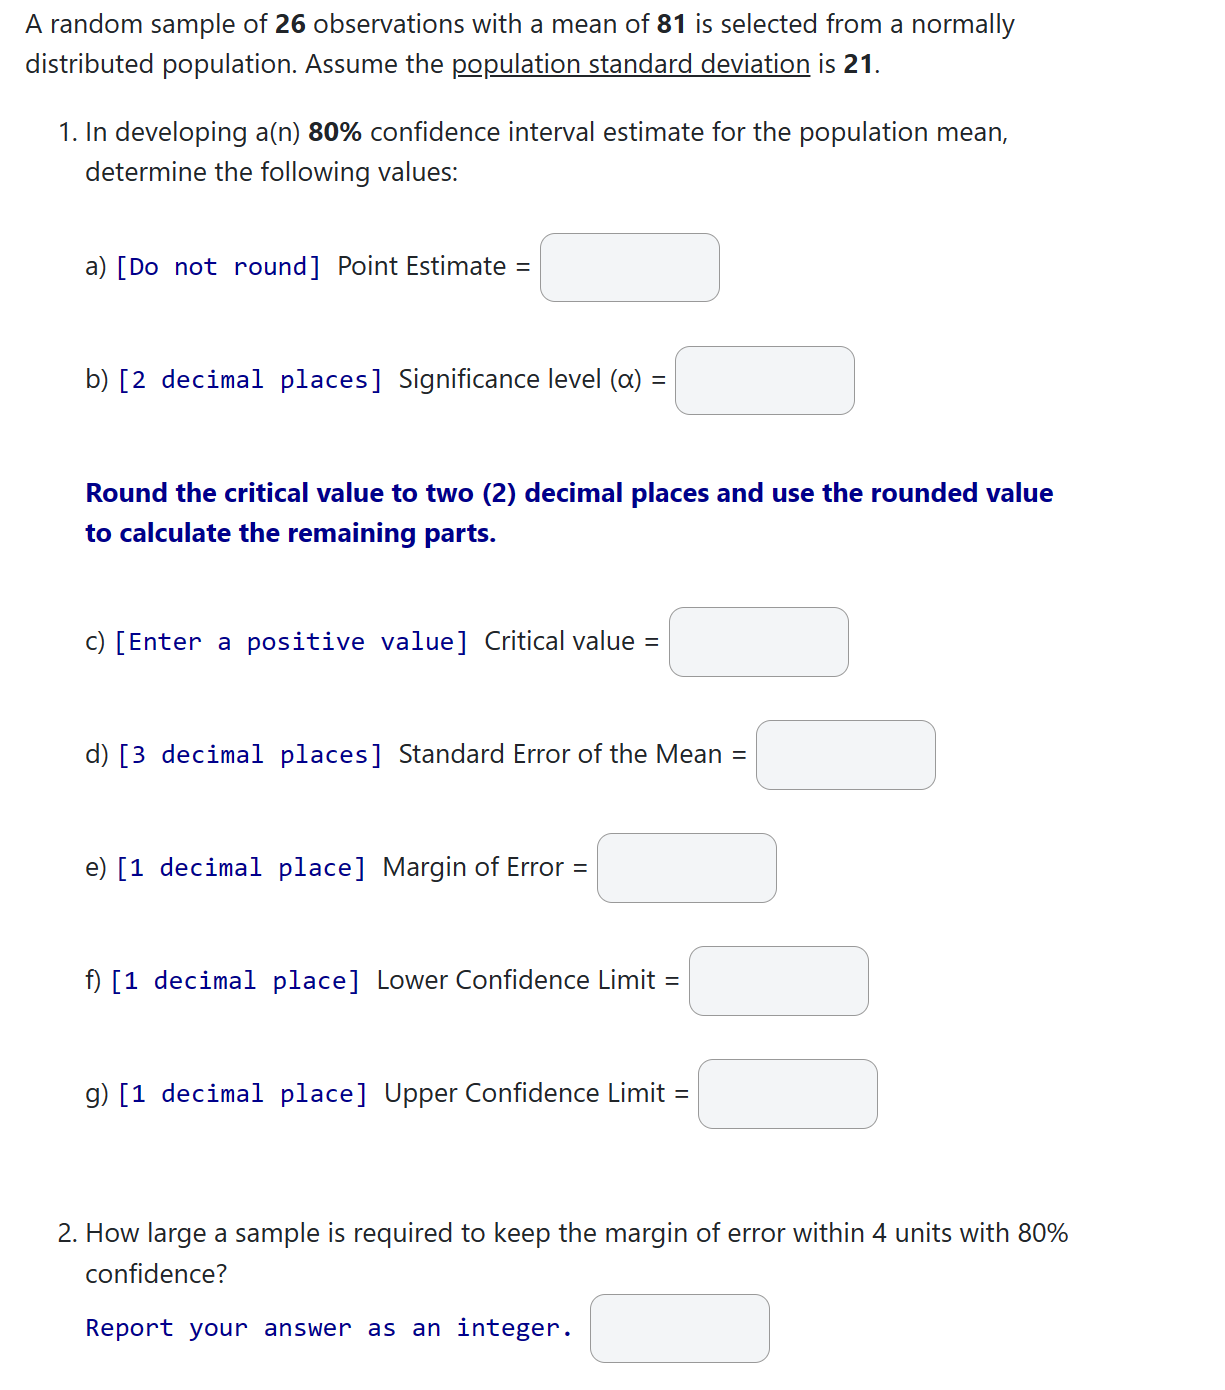
Task: Click the Upper Confidence Limit answer box
Action: click(x=787, y=1094)
